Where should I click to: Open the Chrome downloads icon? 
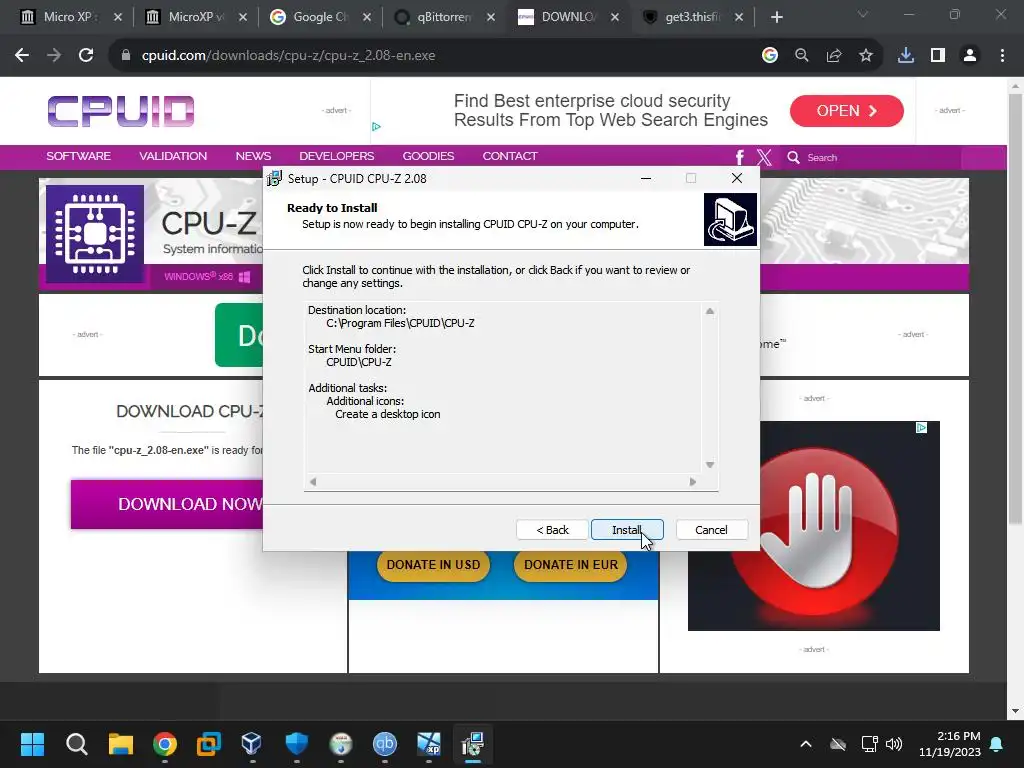(x=906, y=56)
